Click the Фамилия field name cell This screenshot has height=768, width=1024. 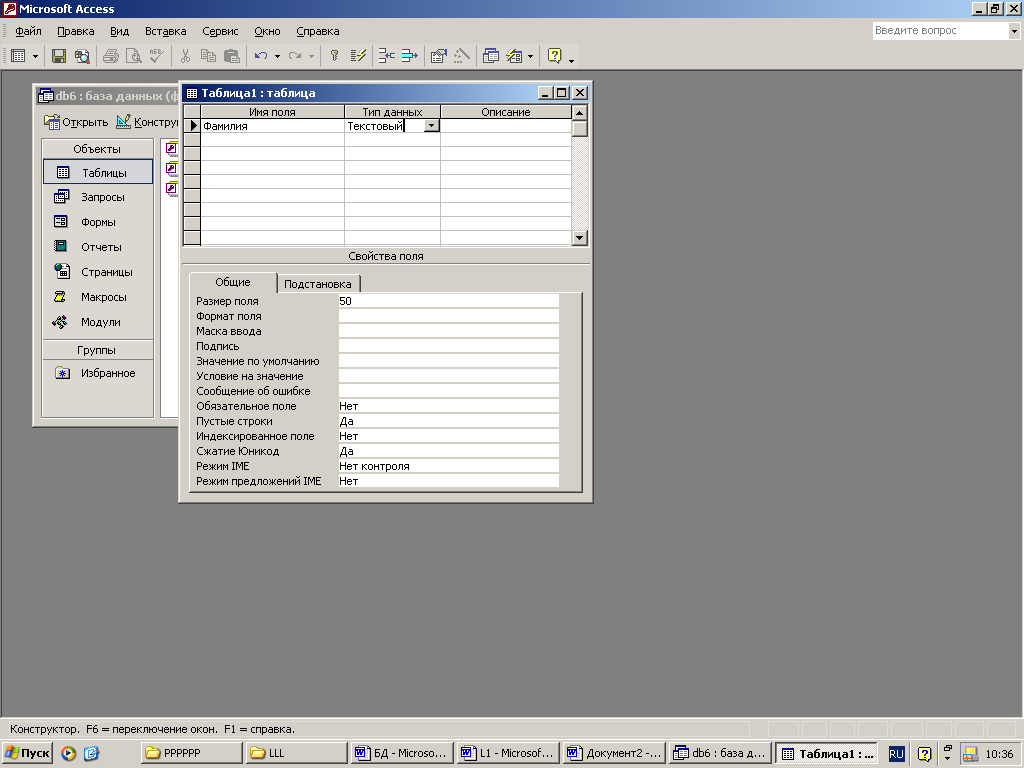point(272,126)
